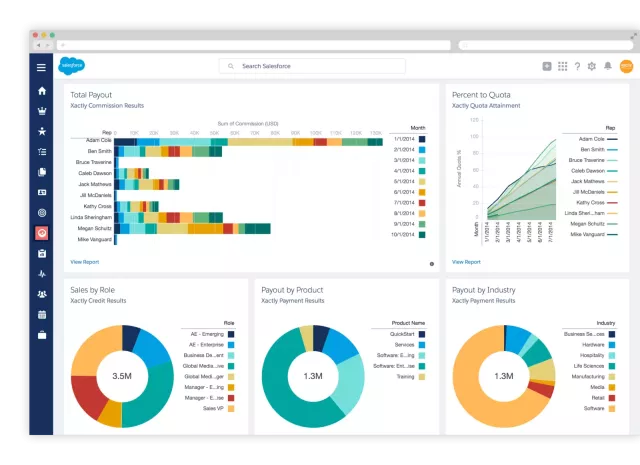Click the browser back arrow button
The width and height of the screenshot is (640, 465).
(x=38, y=45)
